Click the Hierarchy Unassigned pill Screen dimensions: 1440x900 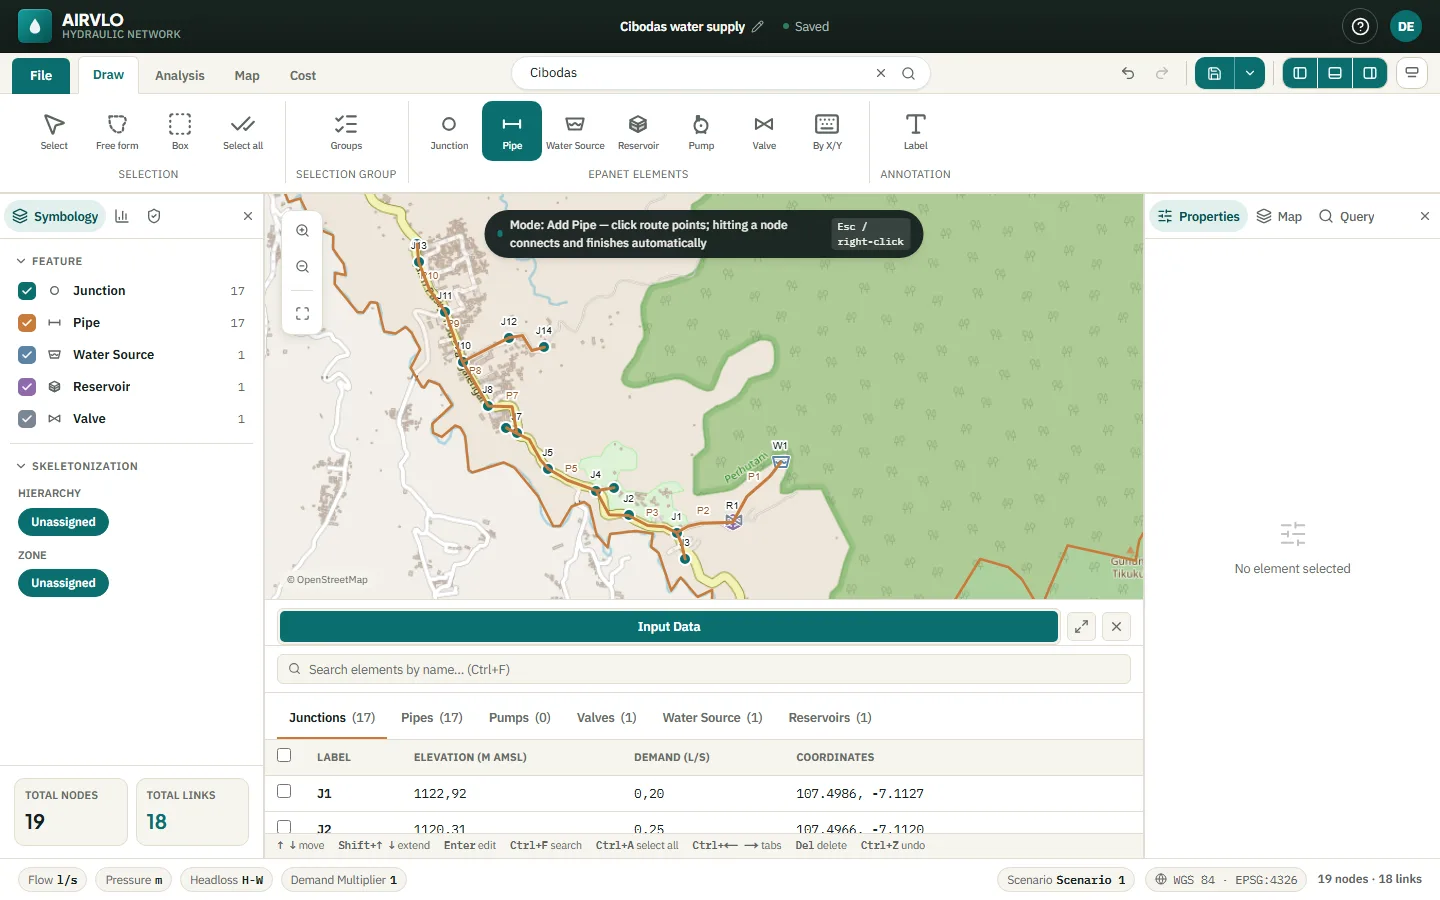tap(63, 522)
